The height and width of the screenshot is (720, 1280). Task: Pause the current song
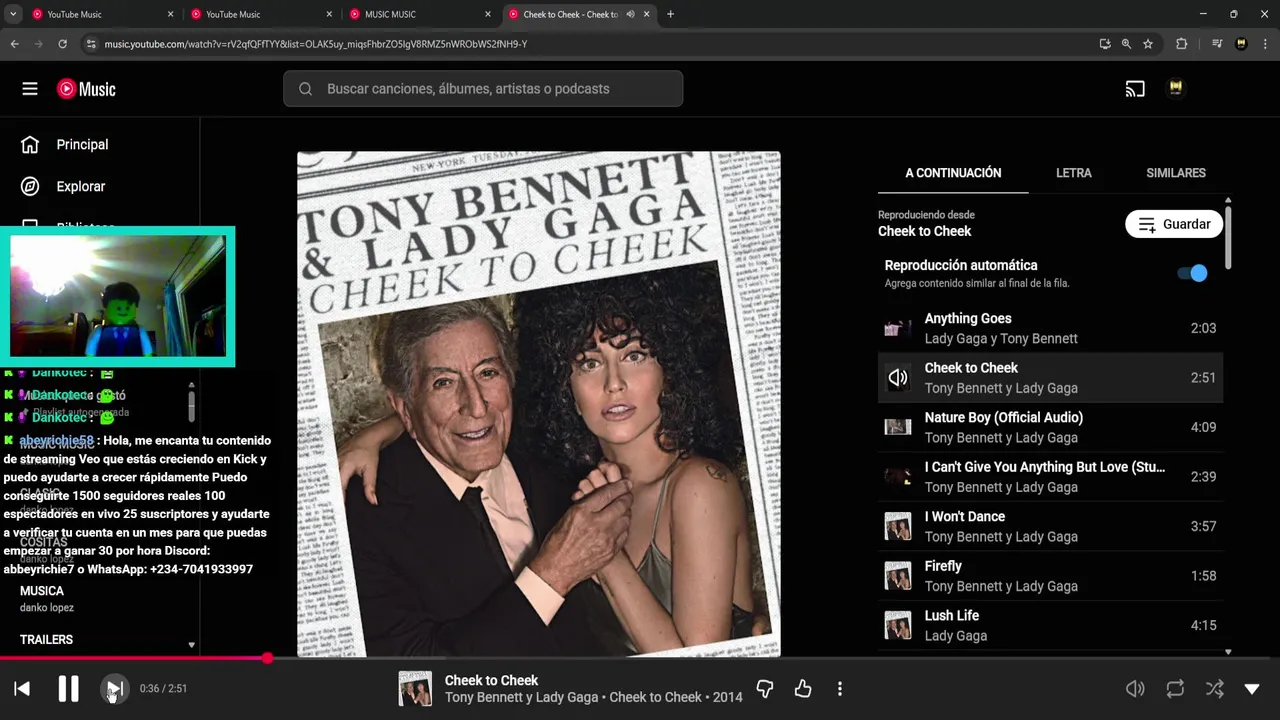point(68,688)
